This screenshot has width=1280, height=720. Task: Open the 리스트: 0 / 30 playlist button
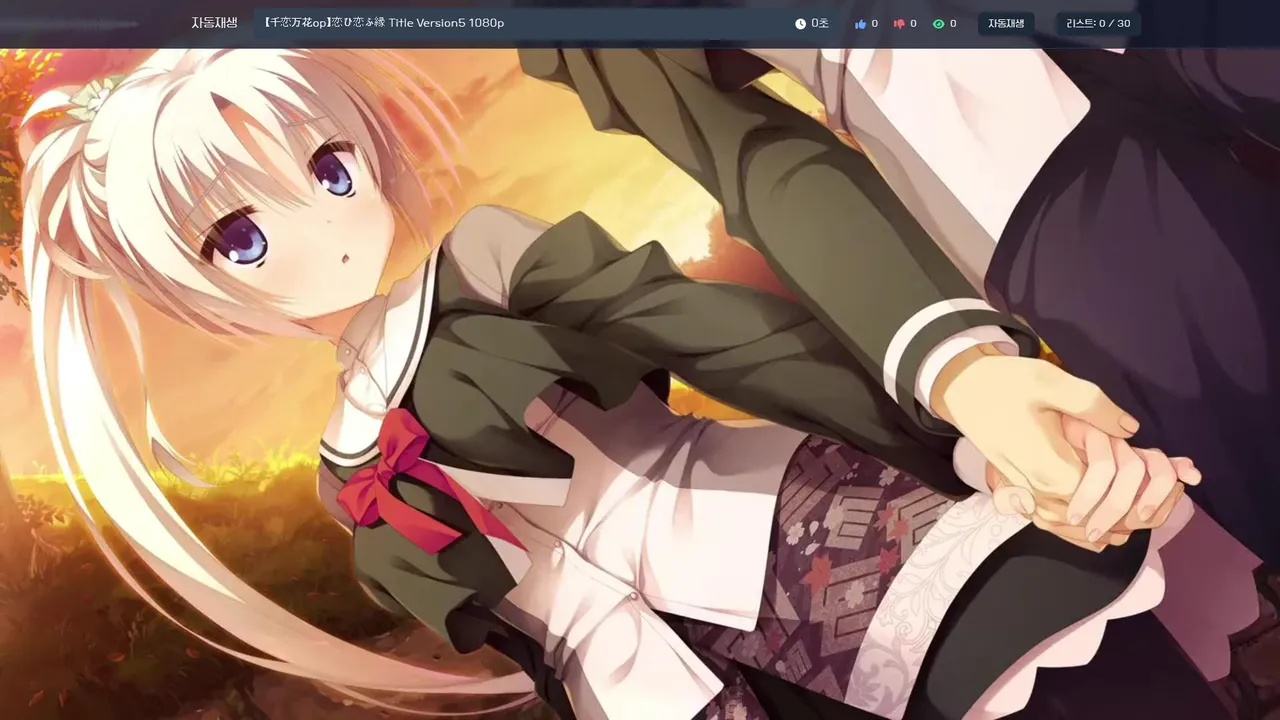(x=1098, y=24)
